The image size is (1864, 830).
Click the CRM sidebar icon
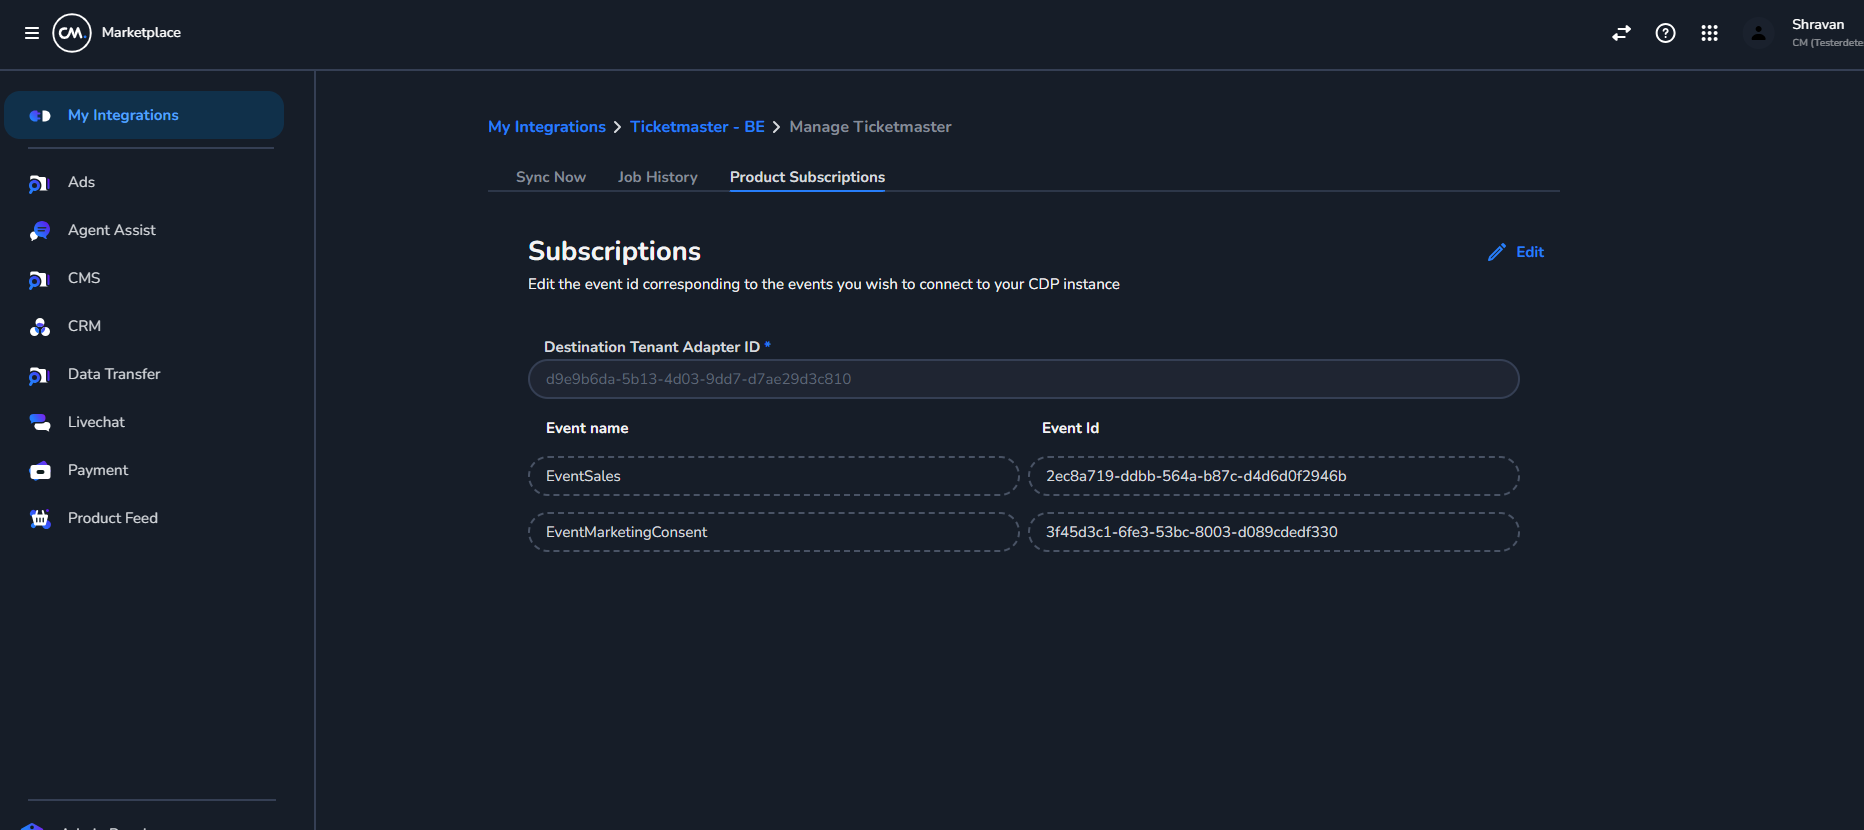coord(40,327)
